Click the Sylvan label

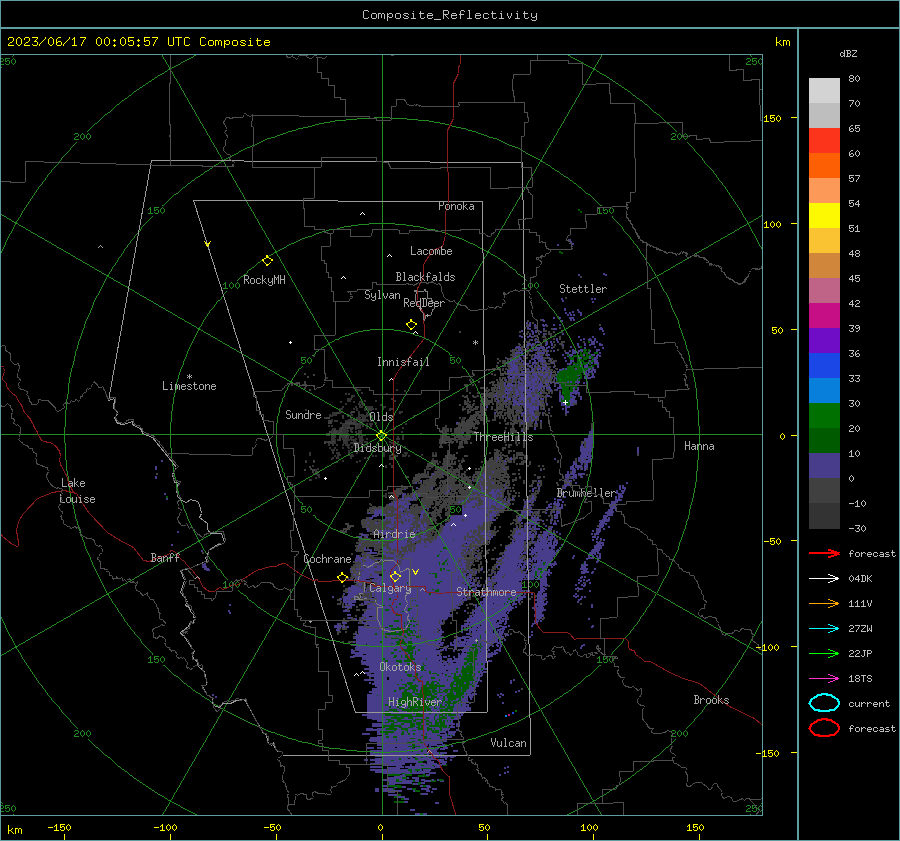pyautogui.click(x=382, y=295)
